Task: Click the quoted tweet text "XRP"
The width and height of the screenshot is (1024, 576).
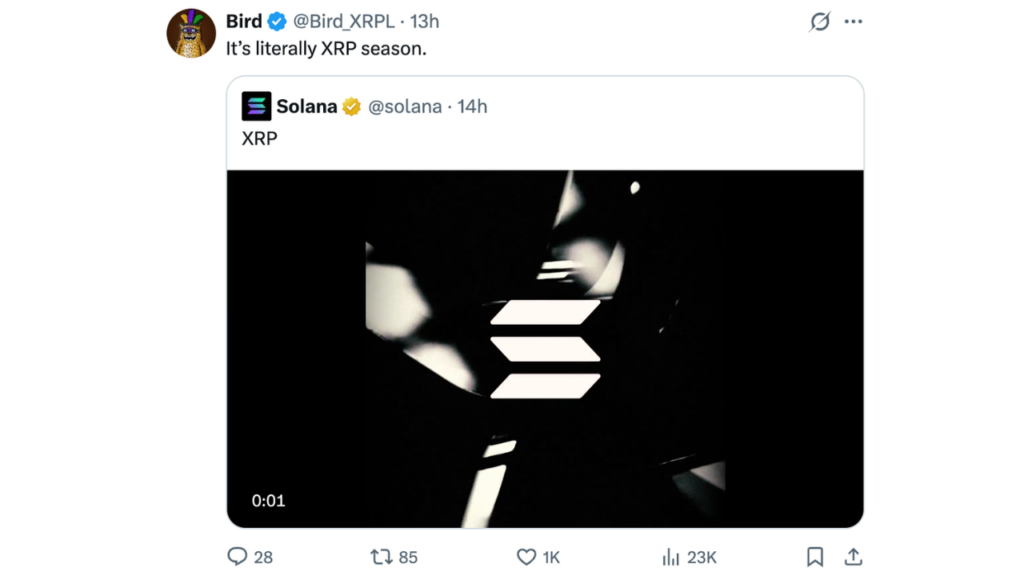Action: (x=259, y=139)
